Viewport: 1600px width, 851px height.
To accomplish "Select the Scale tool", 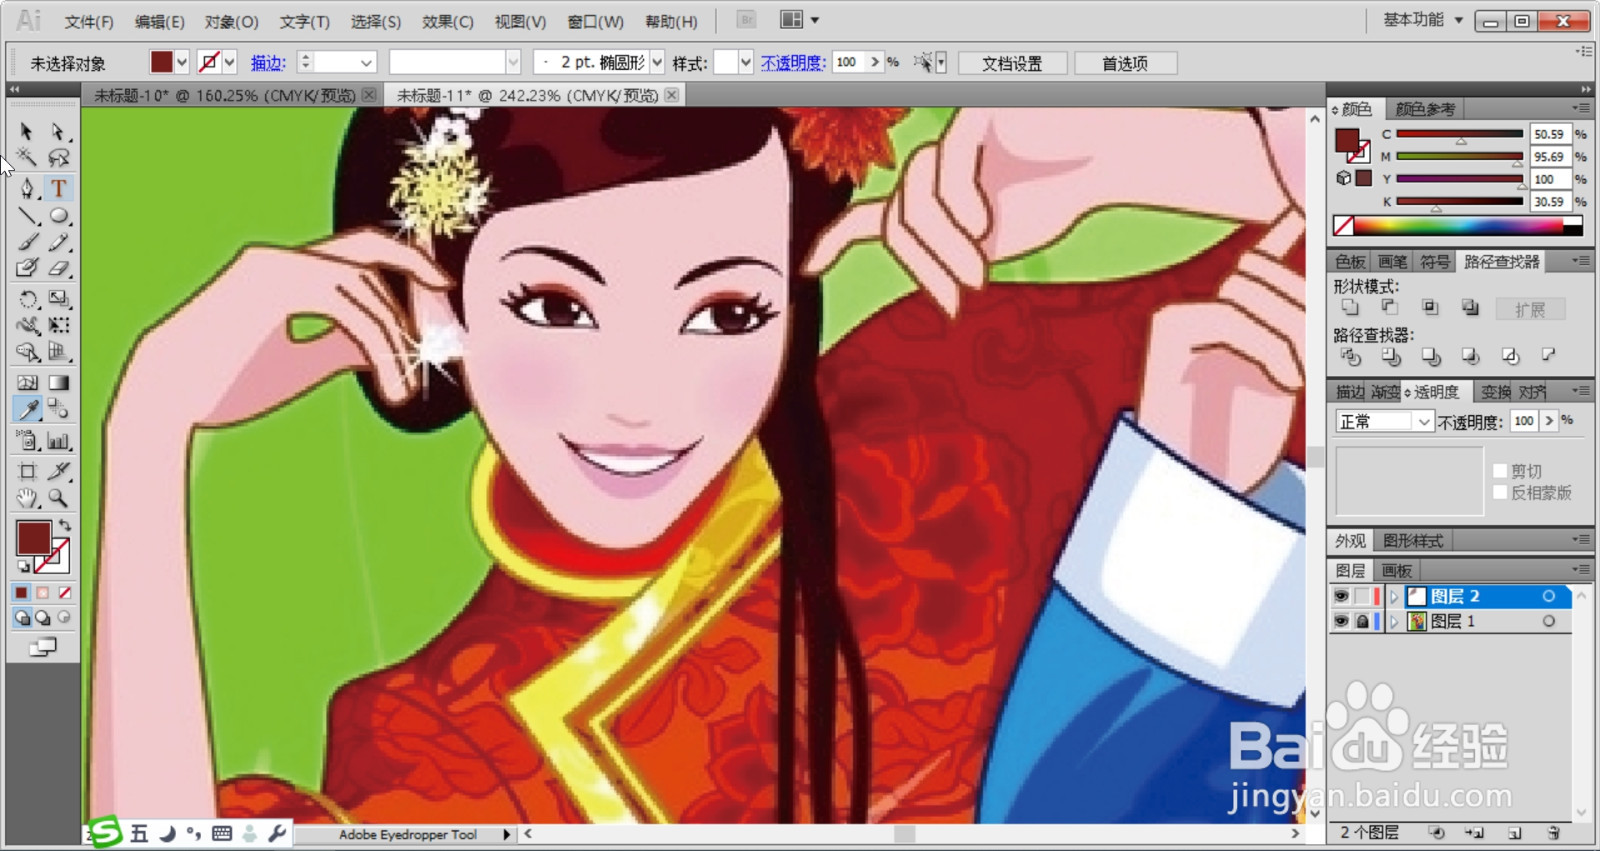I will pyautogui.click(x=58, y=299).
